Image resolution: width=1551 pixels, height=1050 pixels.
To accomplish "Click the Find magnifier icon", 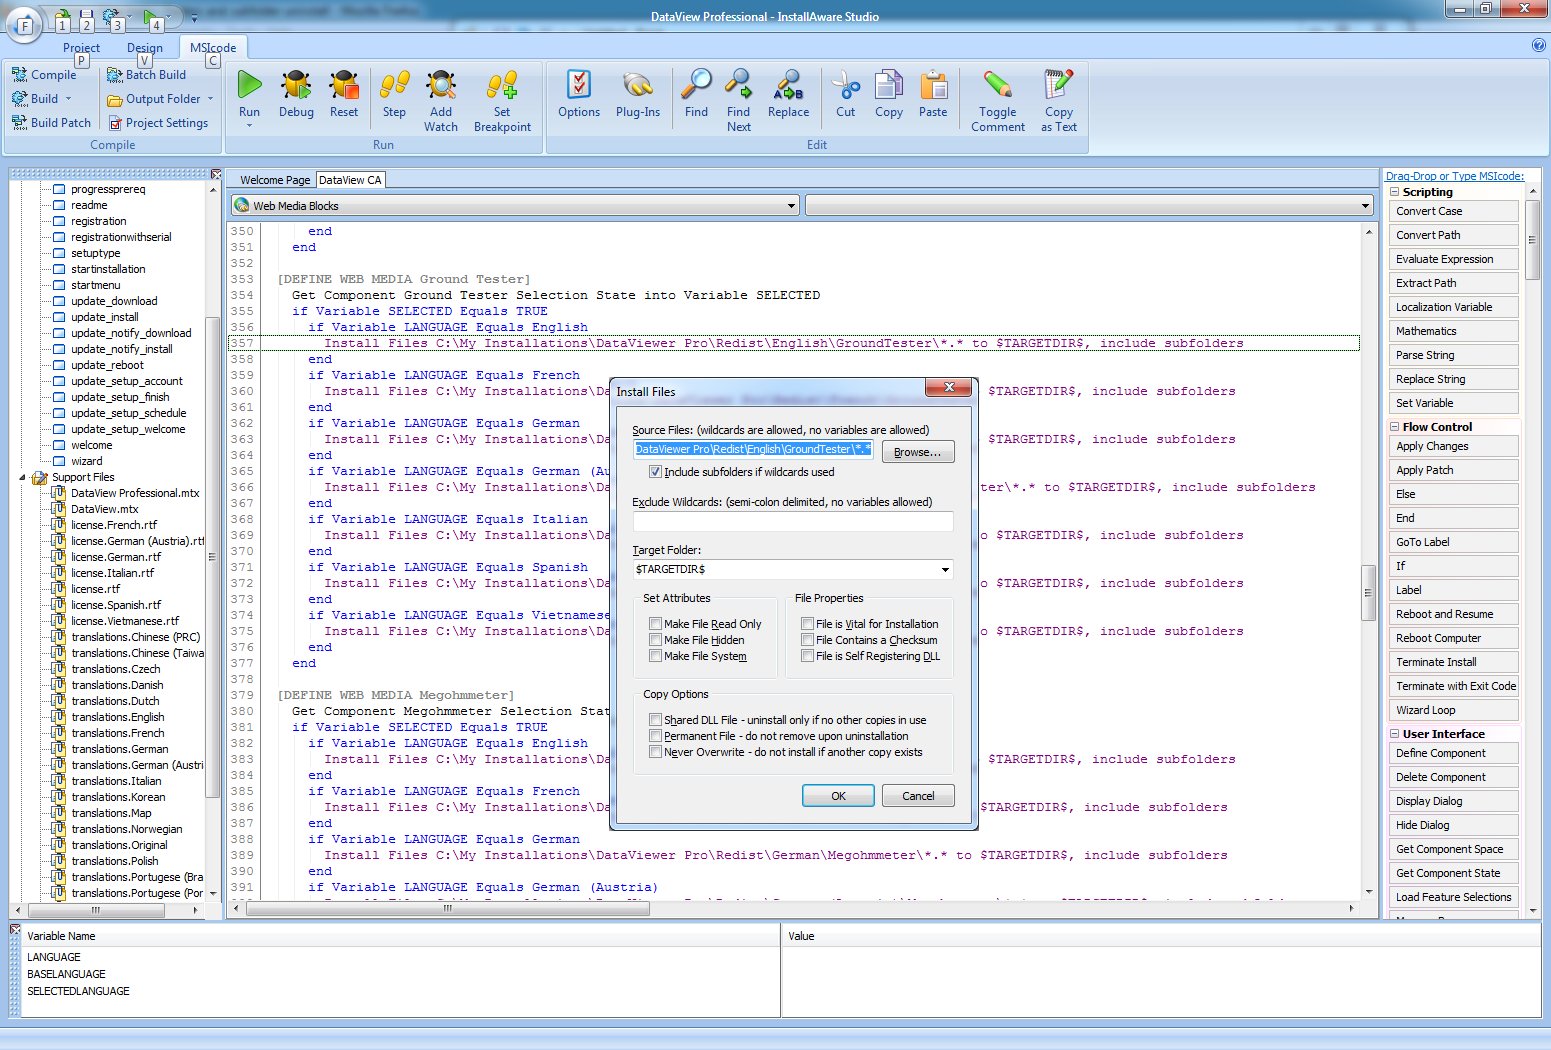I will [x=697, y=84].
